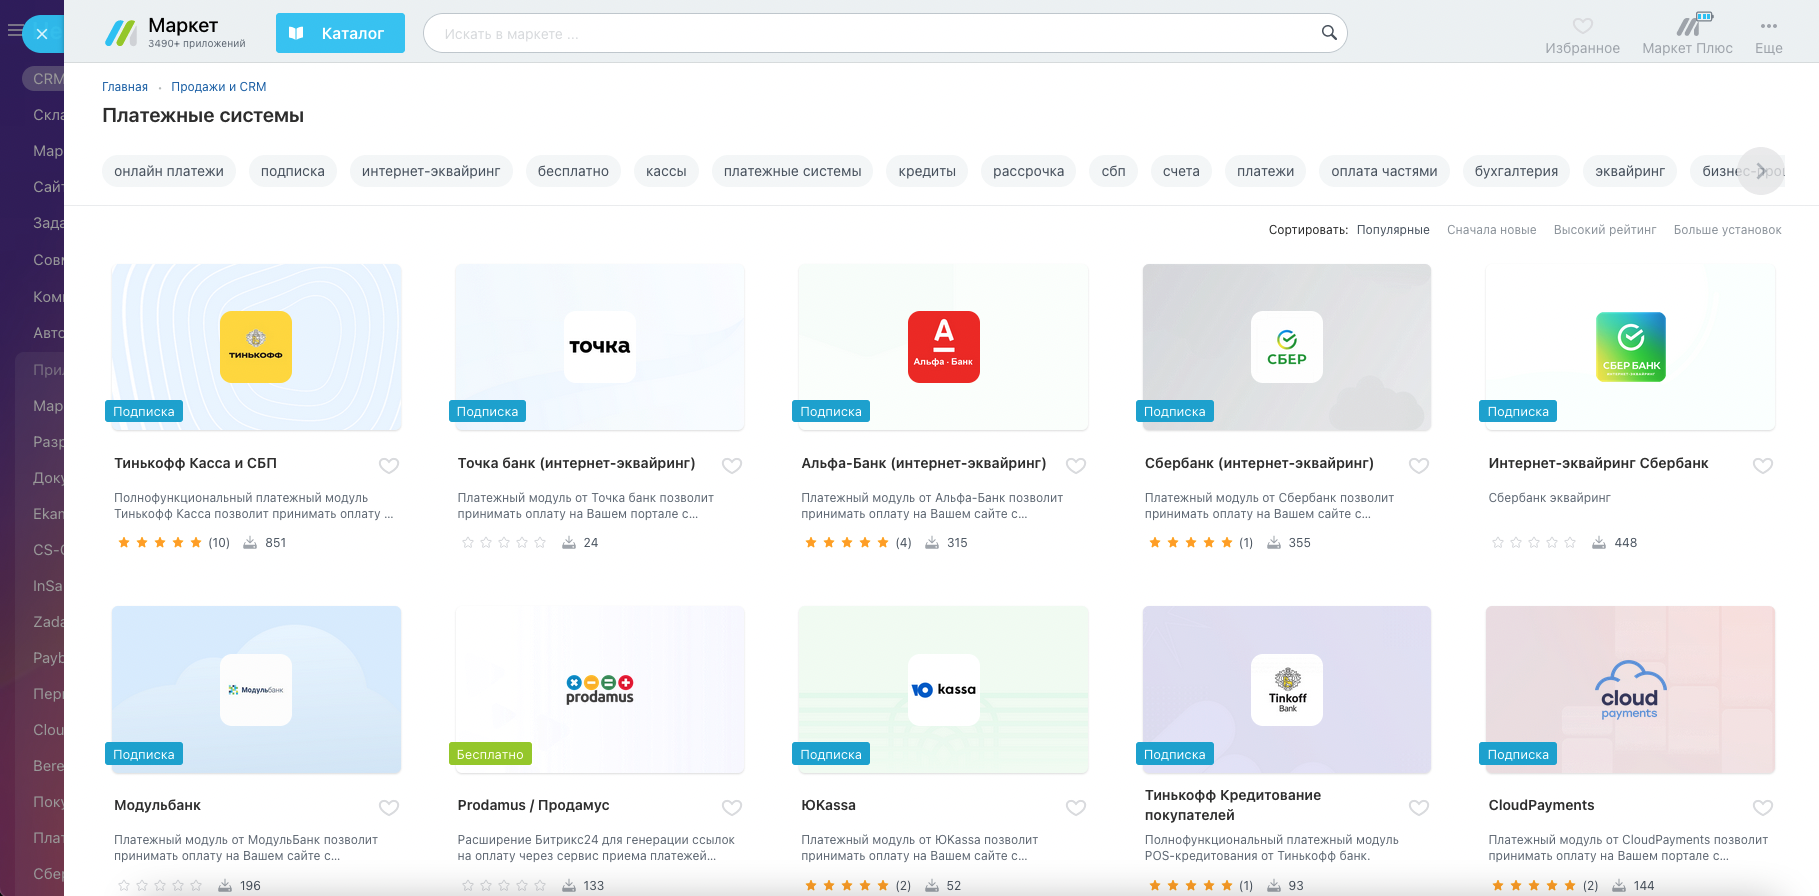Favorite Альфа-Банк app

(x=1076, y=465)
